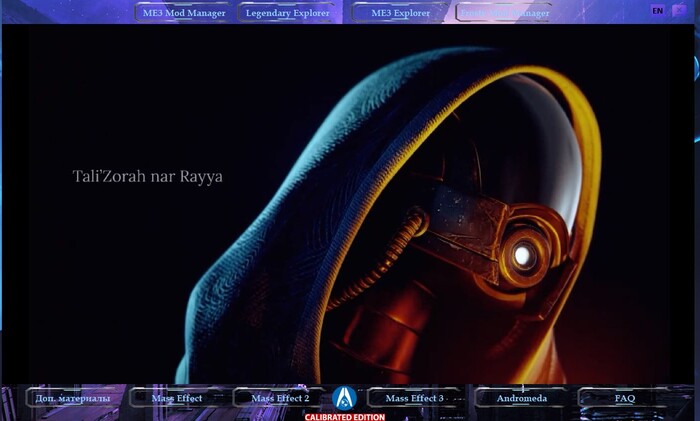
Task: Open the ME3 Explorer tool
Action: pos(400,13)
